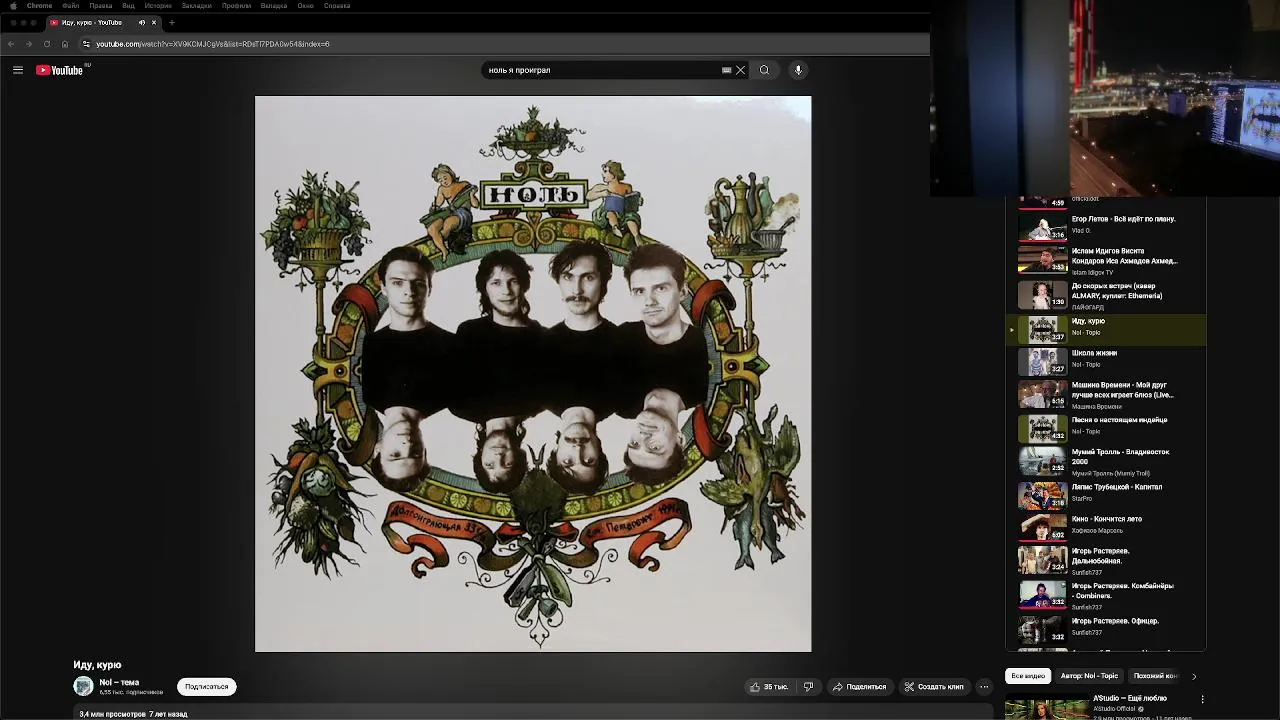The height and width of the screenshot is (720, 1280).
Task: Clear the search query with the X
Action: click(740, 70)
